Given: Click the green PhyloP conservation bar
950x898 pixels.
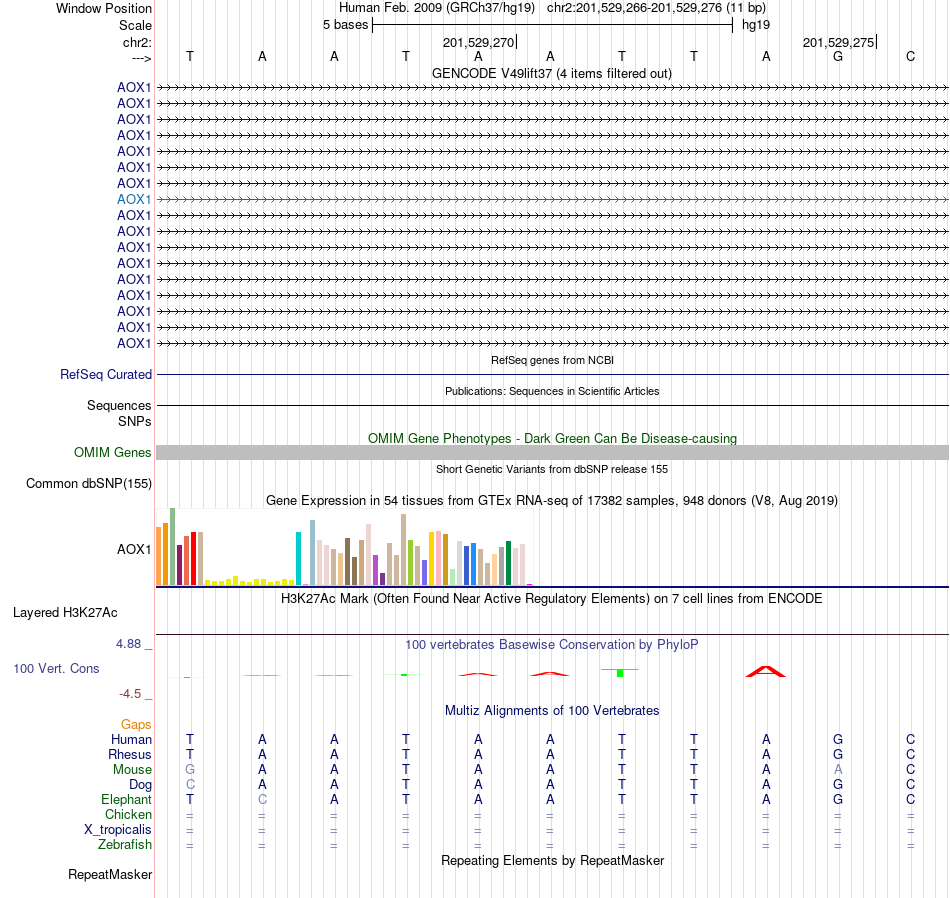Looking at the screenshot, I should pos(620,673).
